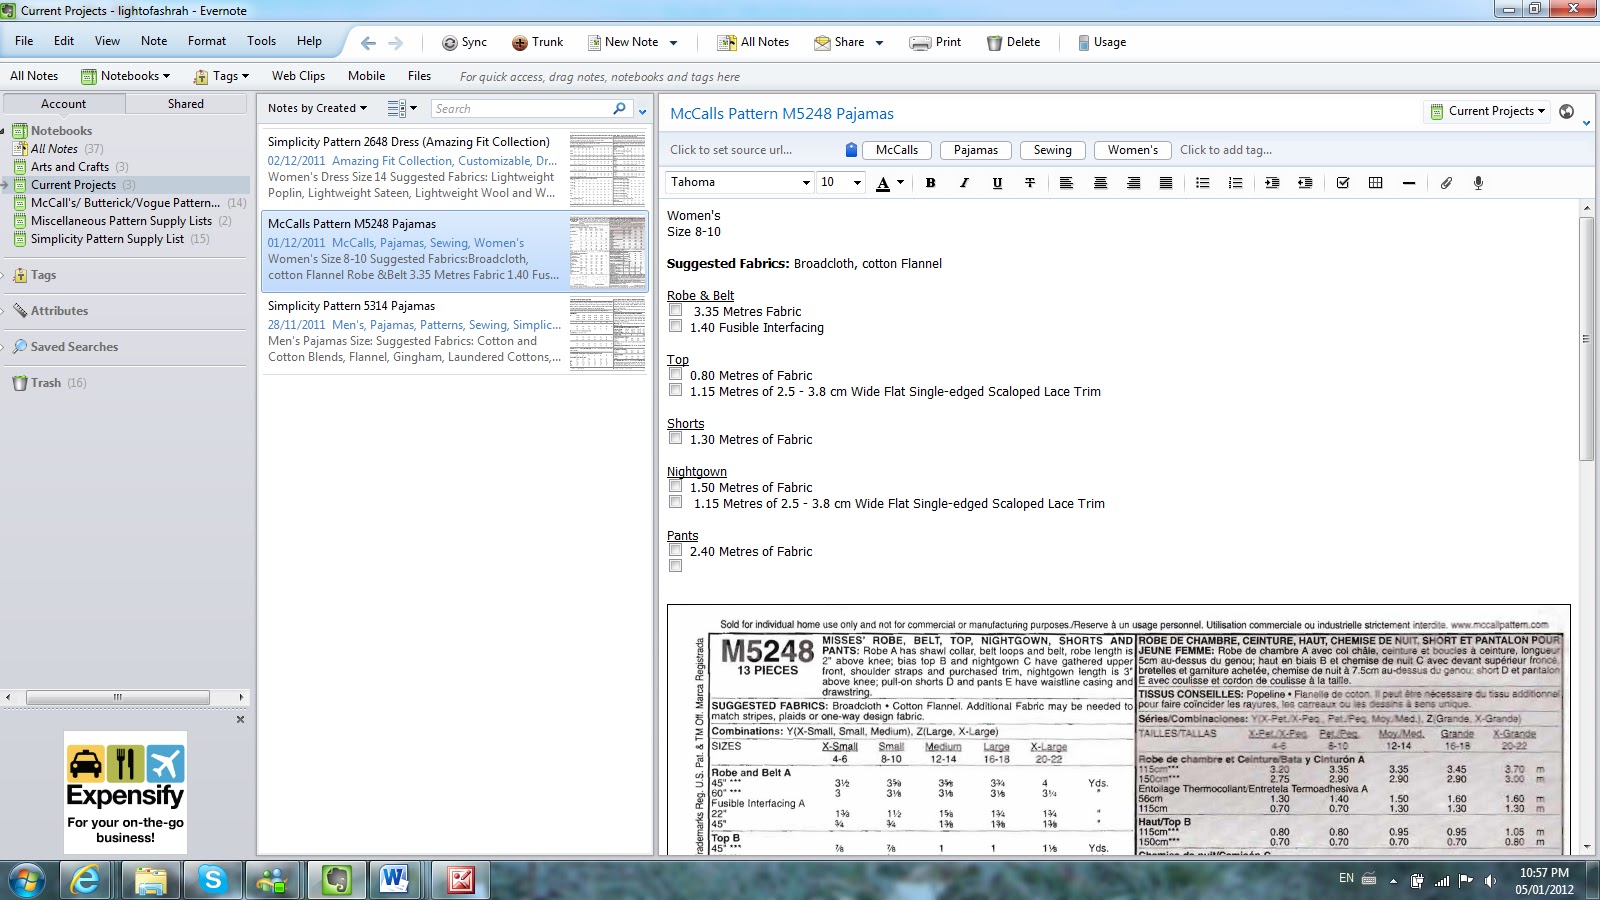This screenshot has height=900, width=1600.
Task: Click the note list Search field
Action: (523, 109)
